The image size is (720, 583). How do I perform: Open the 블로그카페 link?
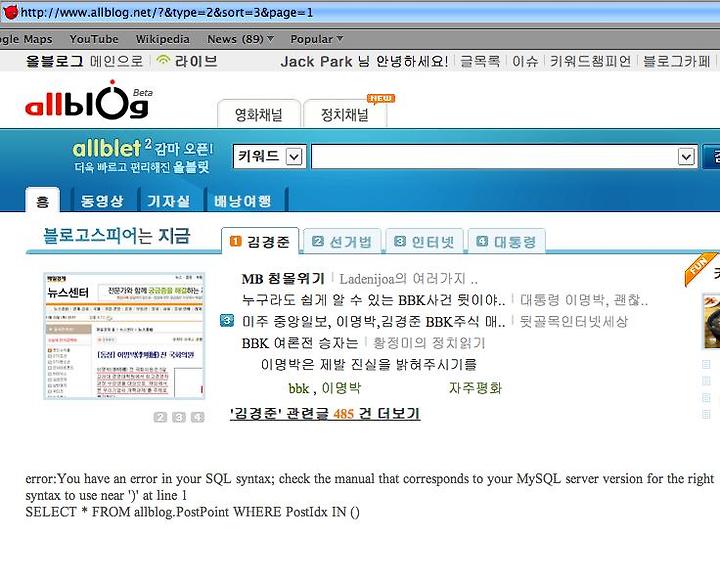[x=676, y=61]
